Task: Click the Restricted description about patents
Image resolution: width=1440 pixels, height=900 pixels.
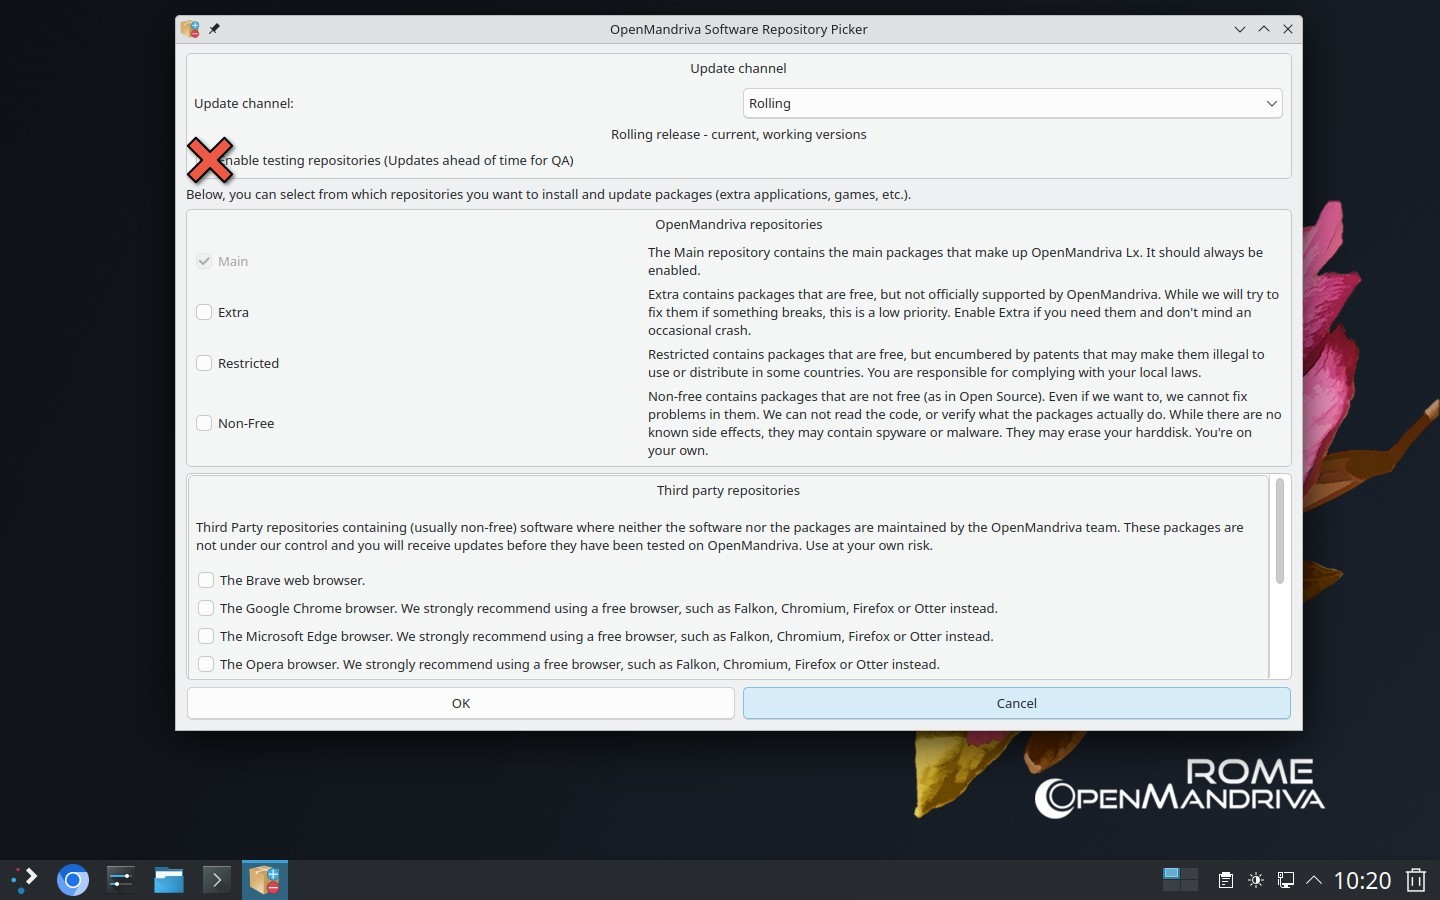Action: (x=956, y=363)
